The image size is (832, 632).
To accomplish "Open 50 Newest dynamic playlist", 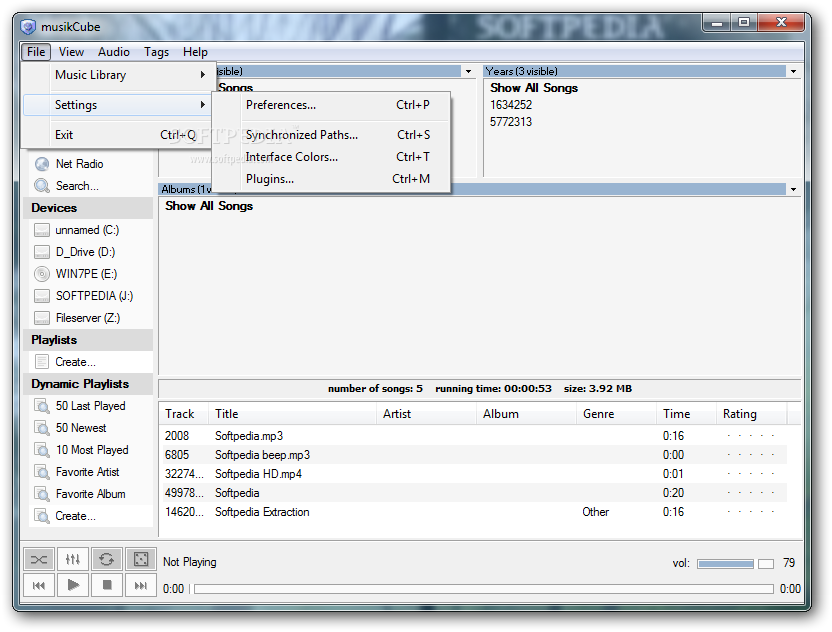I will (81, 428).
